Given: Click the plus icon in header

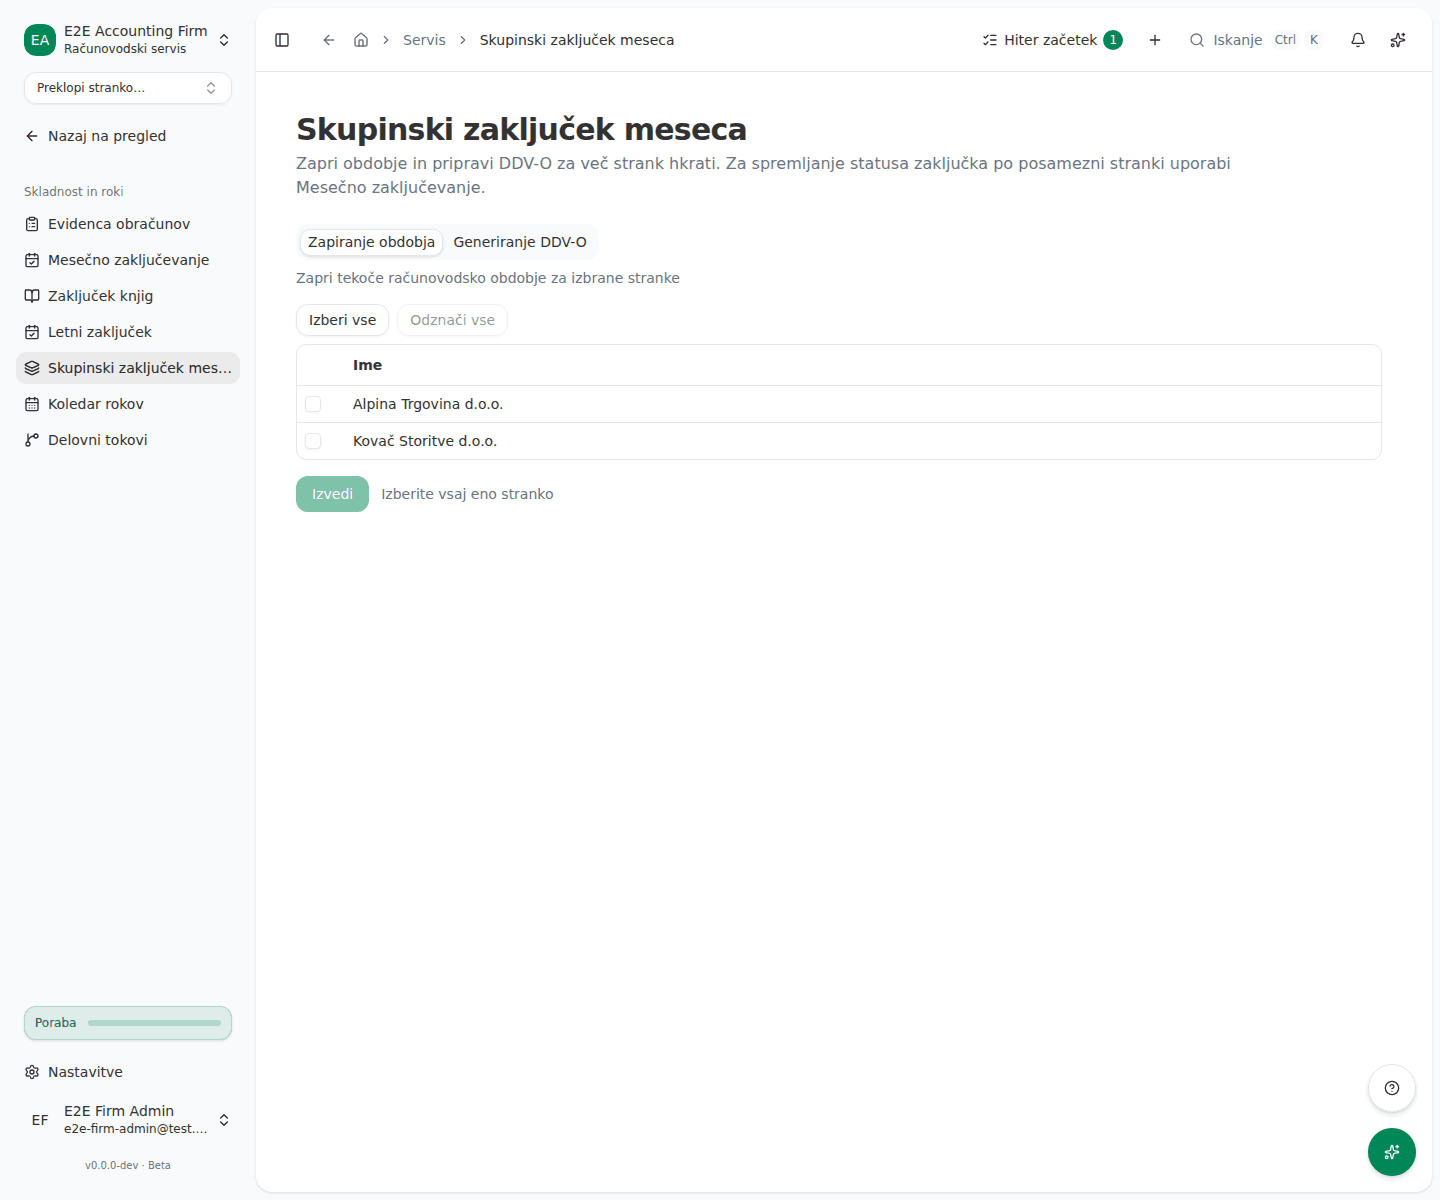Looking at the screenshot, I should click(1155, 40).
